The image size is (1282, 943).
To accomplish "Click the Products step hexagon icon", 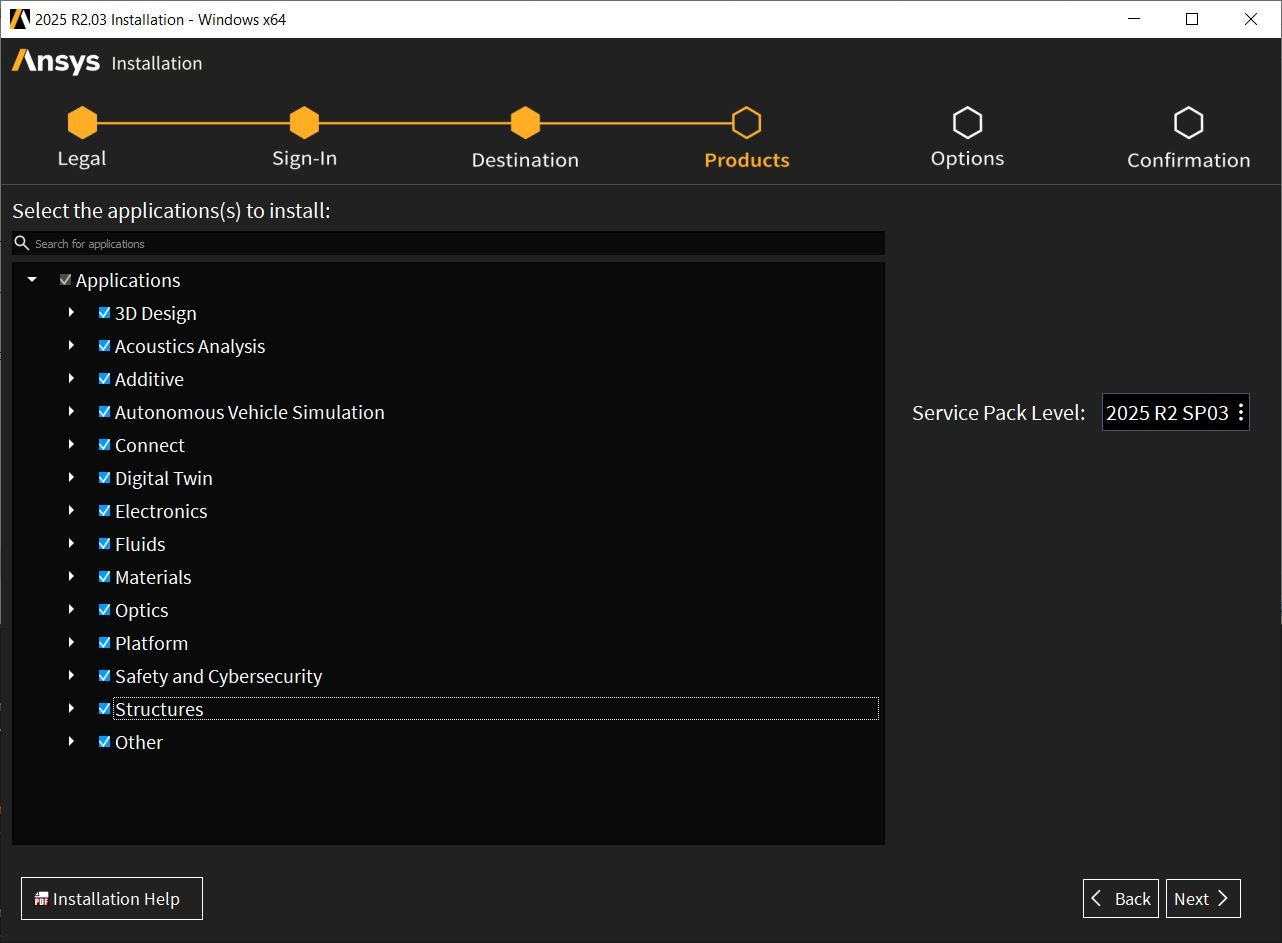I will coord(746,123).
